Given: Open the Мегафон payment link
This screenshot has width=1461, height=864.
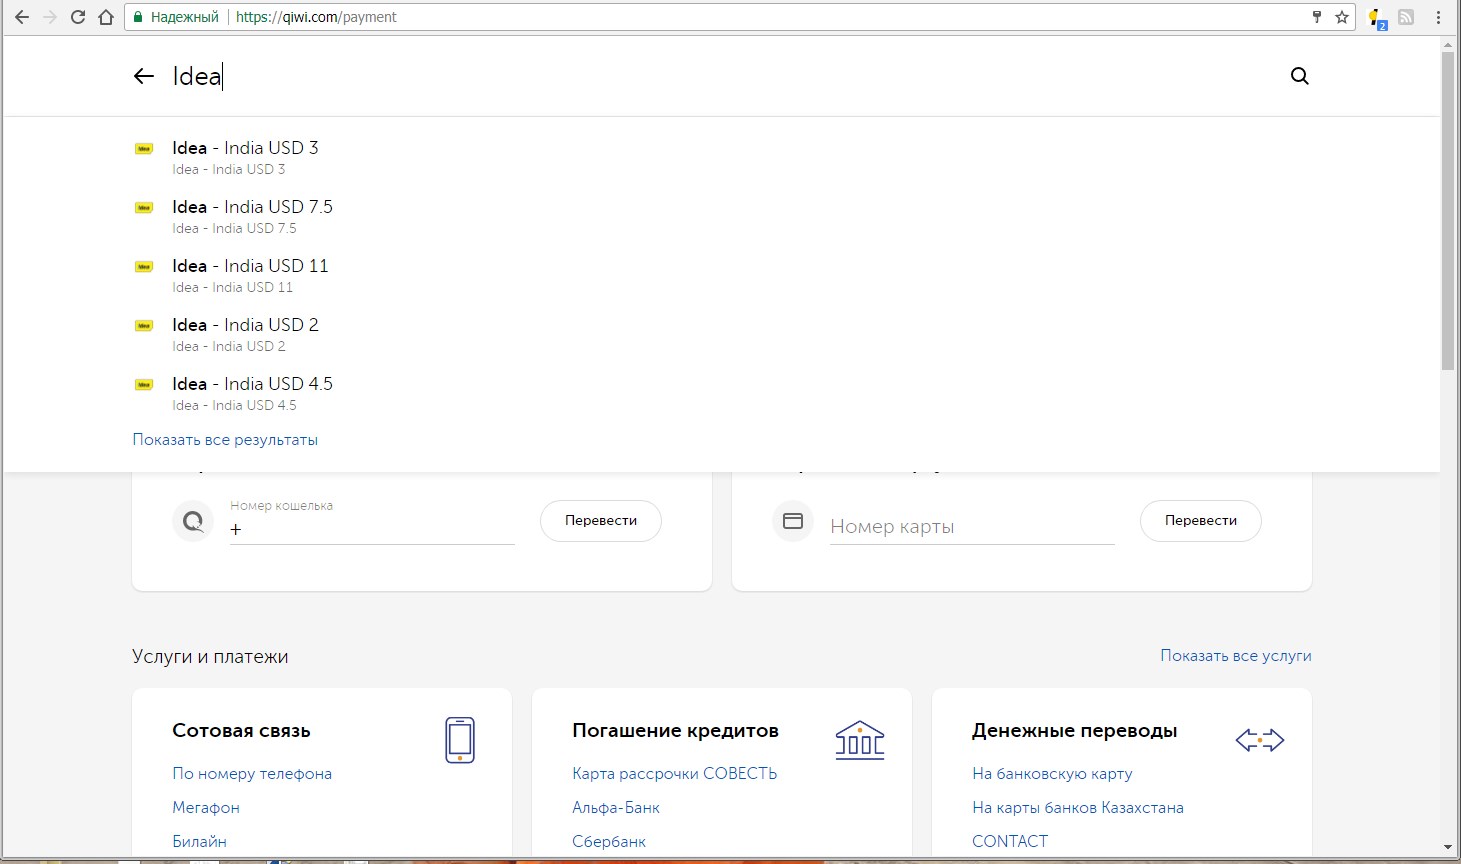Looking at the screenshot, I should [x=206, y=808].
